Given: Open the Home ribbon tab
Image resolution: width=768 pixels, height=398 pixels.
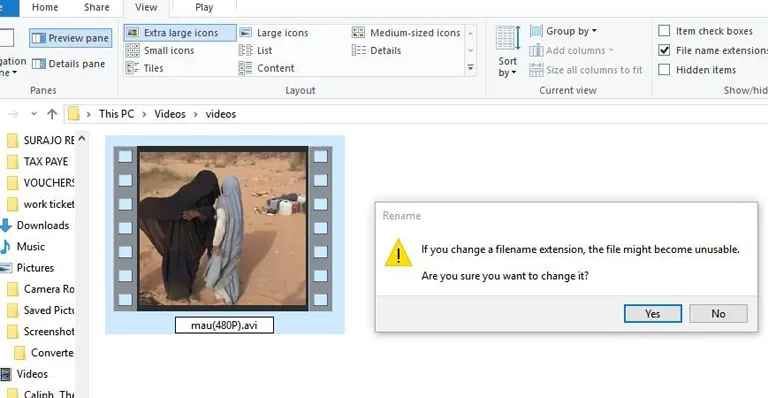Looking at the screenshot, I should [x=45, y=7].
